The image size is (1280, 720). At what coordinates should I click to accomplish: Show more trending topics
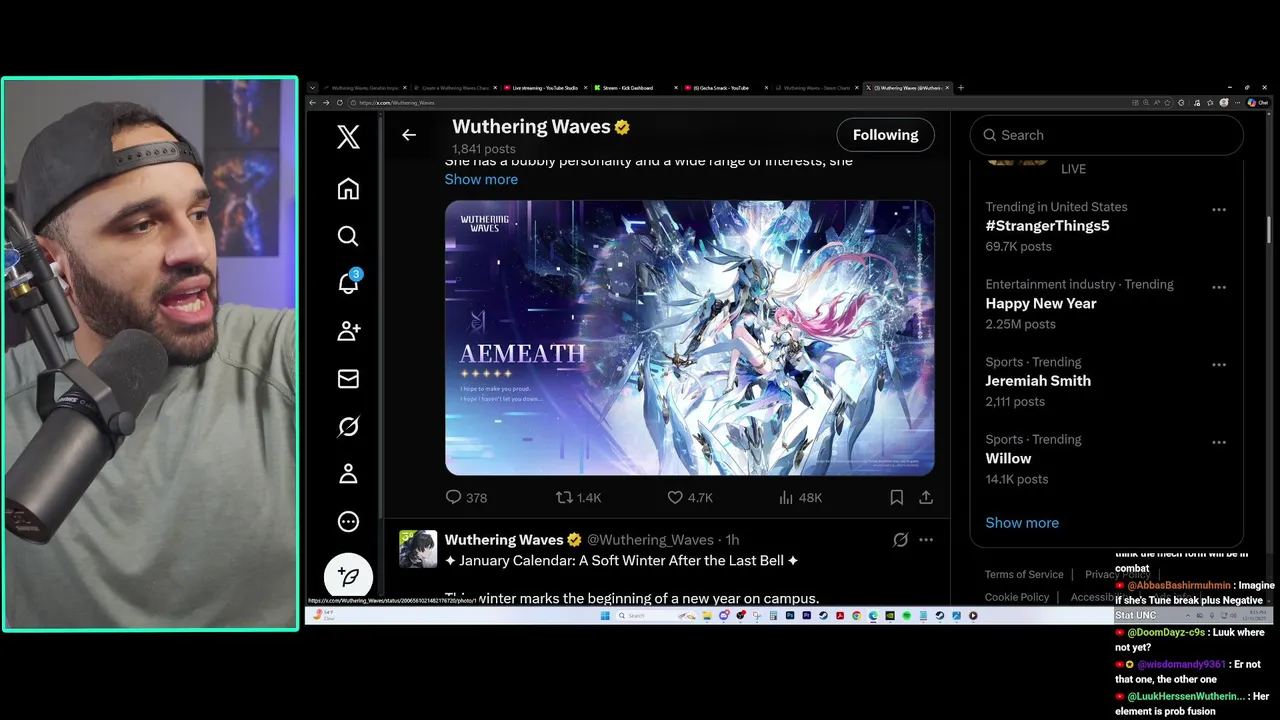pos(1022,522)
